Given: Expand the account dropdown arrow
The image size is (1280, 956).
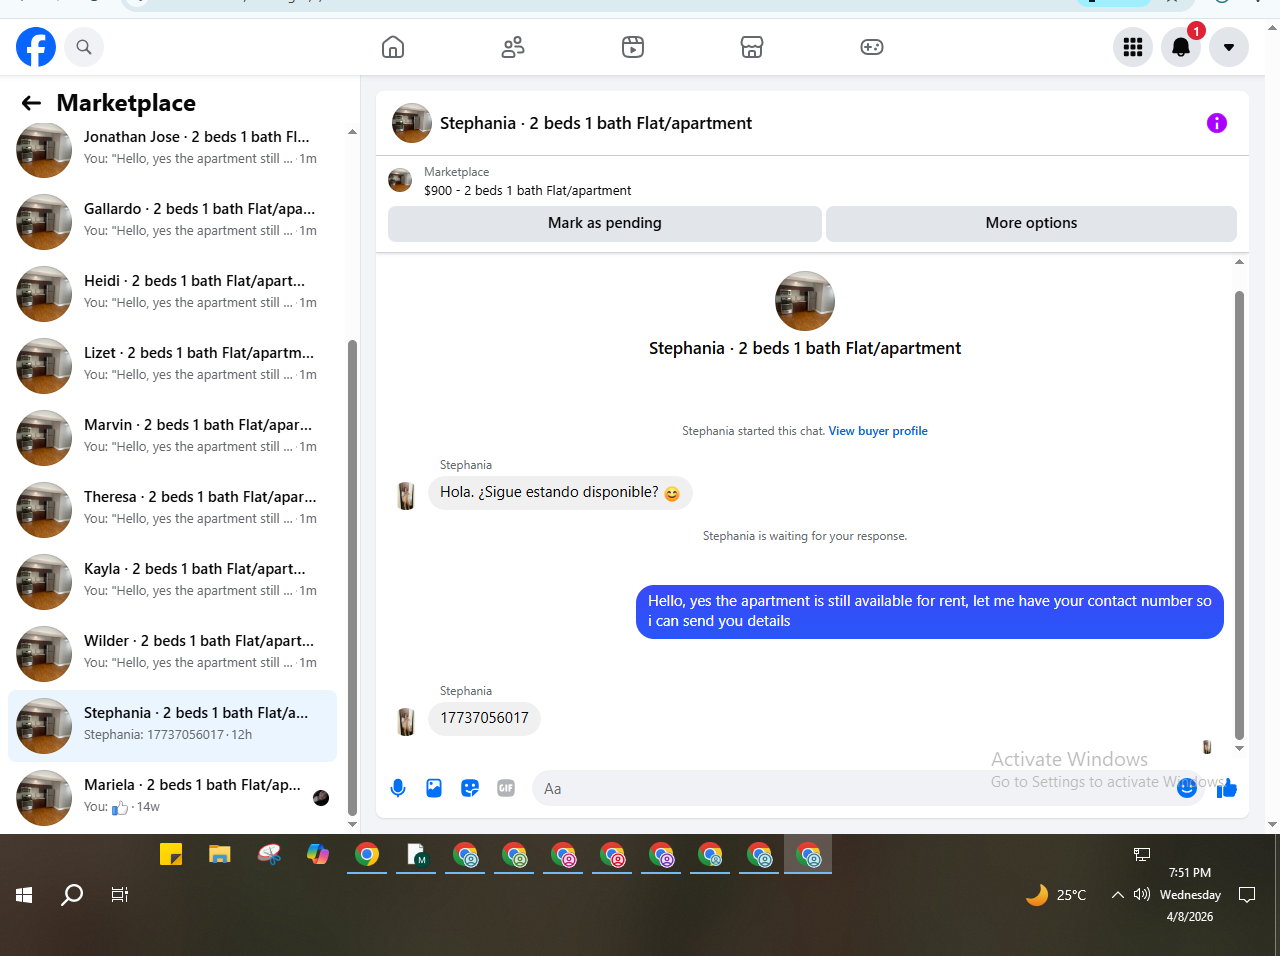Looking at the screenshot, I should [x=1229, y=47].
